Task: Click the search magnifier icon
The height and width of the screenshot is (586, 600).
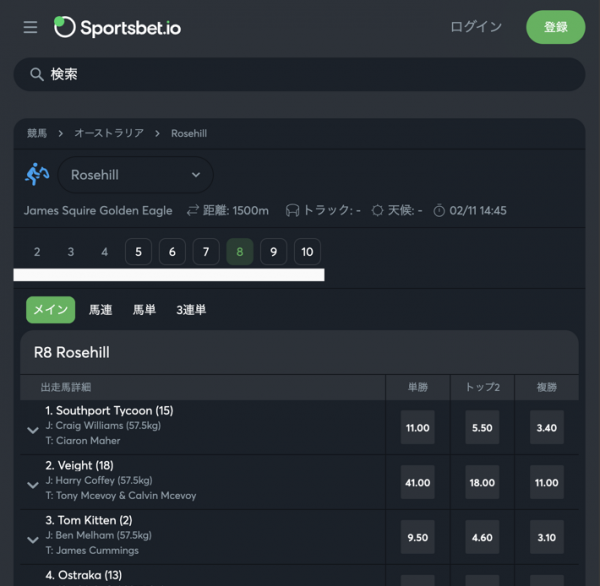Action: click(37, 74)
